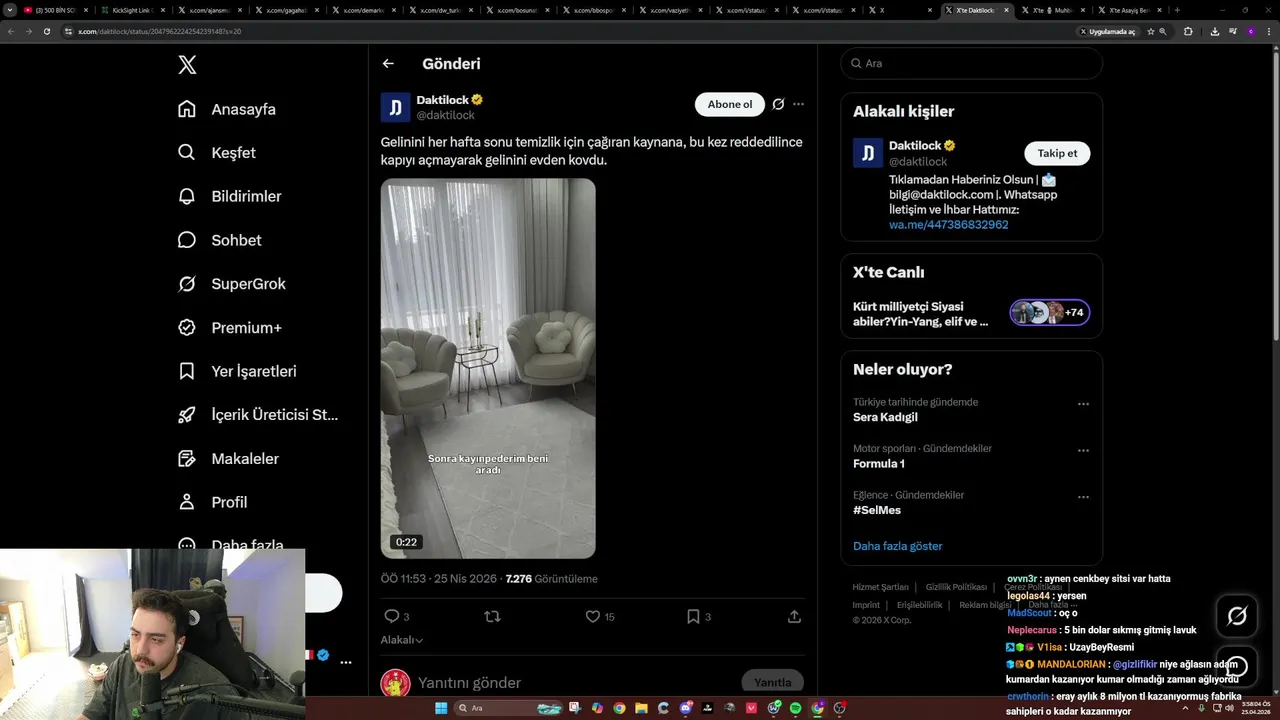Screen dimensions: 1280x720
Task: Open İçerik Üreticisi Stüdyosu item
Action: click(258, 415)
